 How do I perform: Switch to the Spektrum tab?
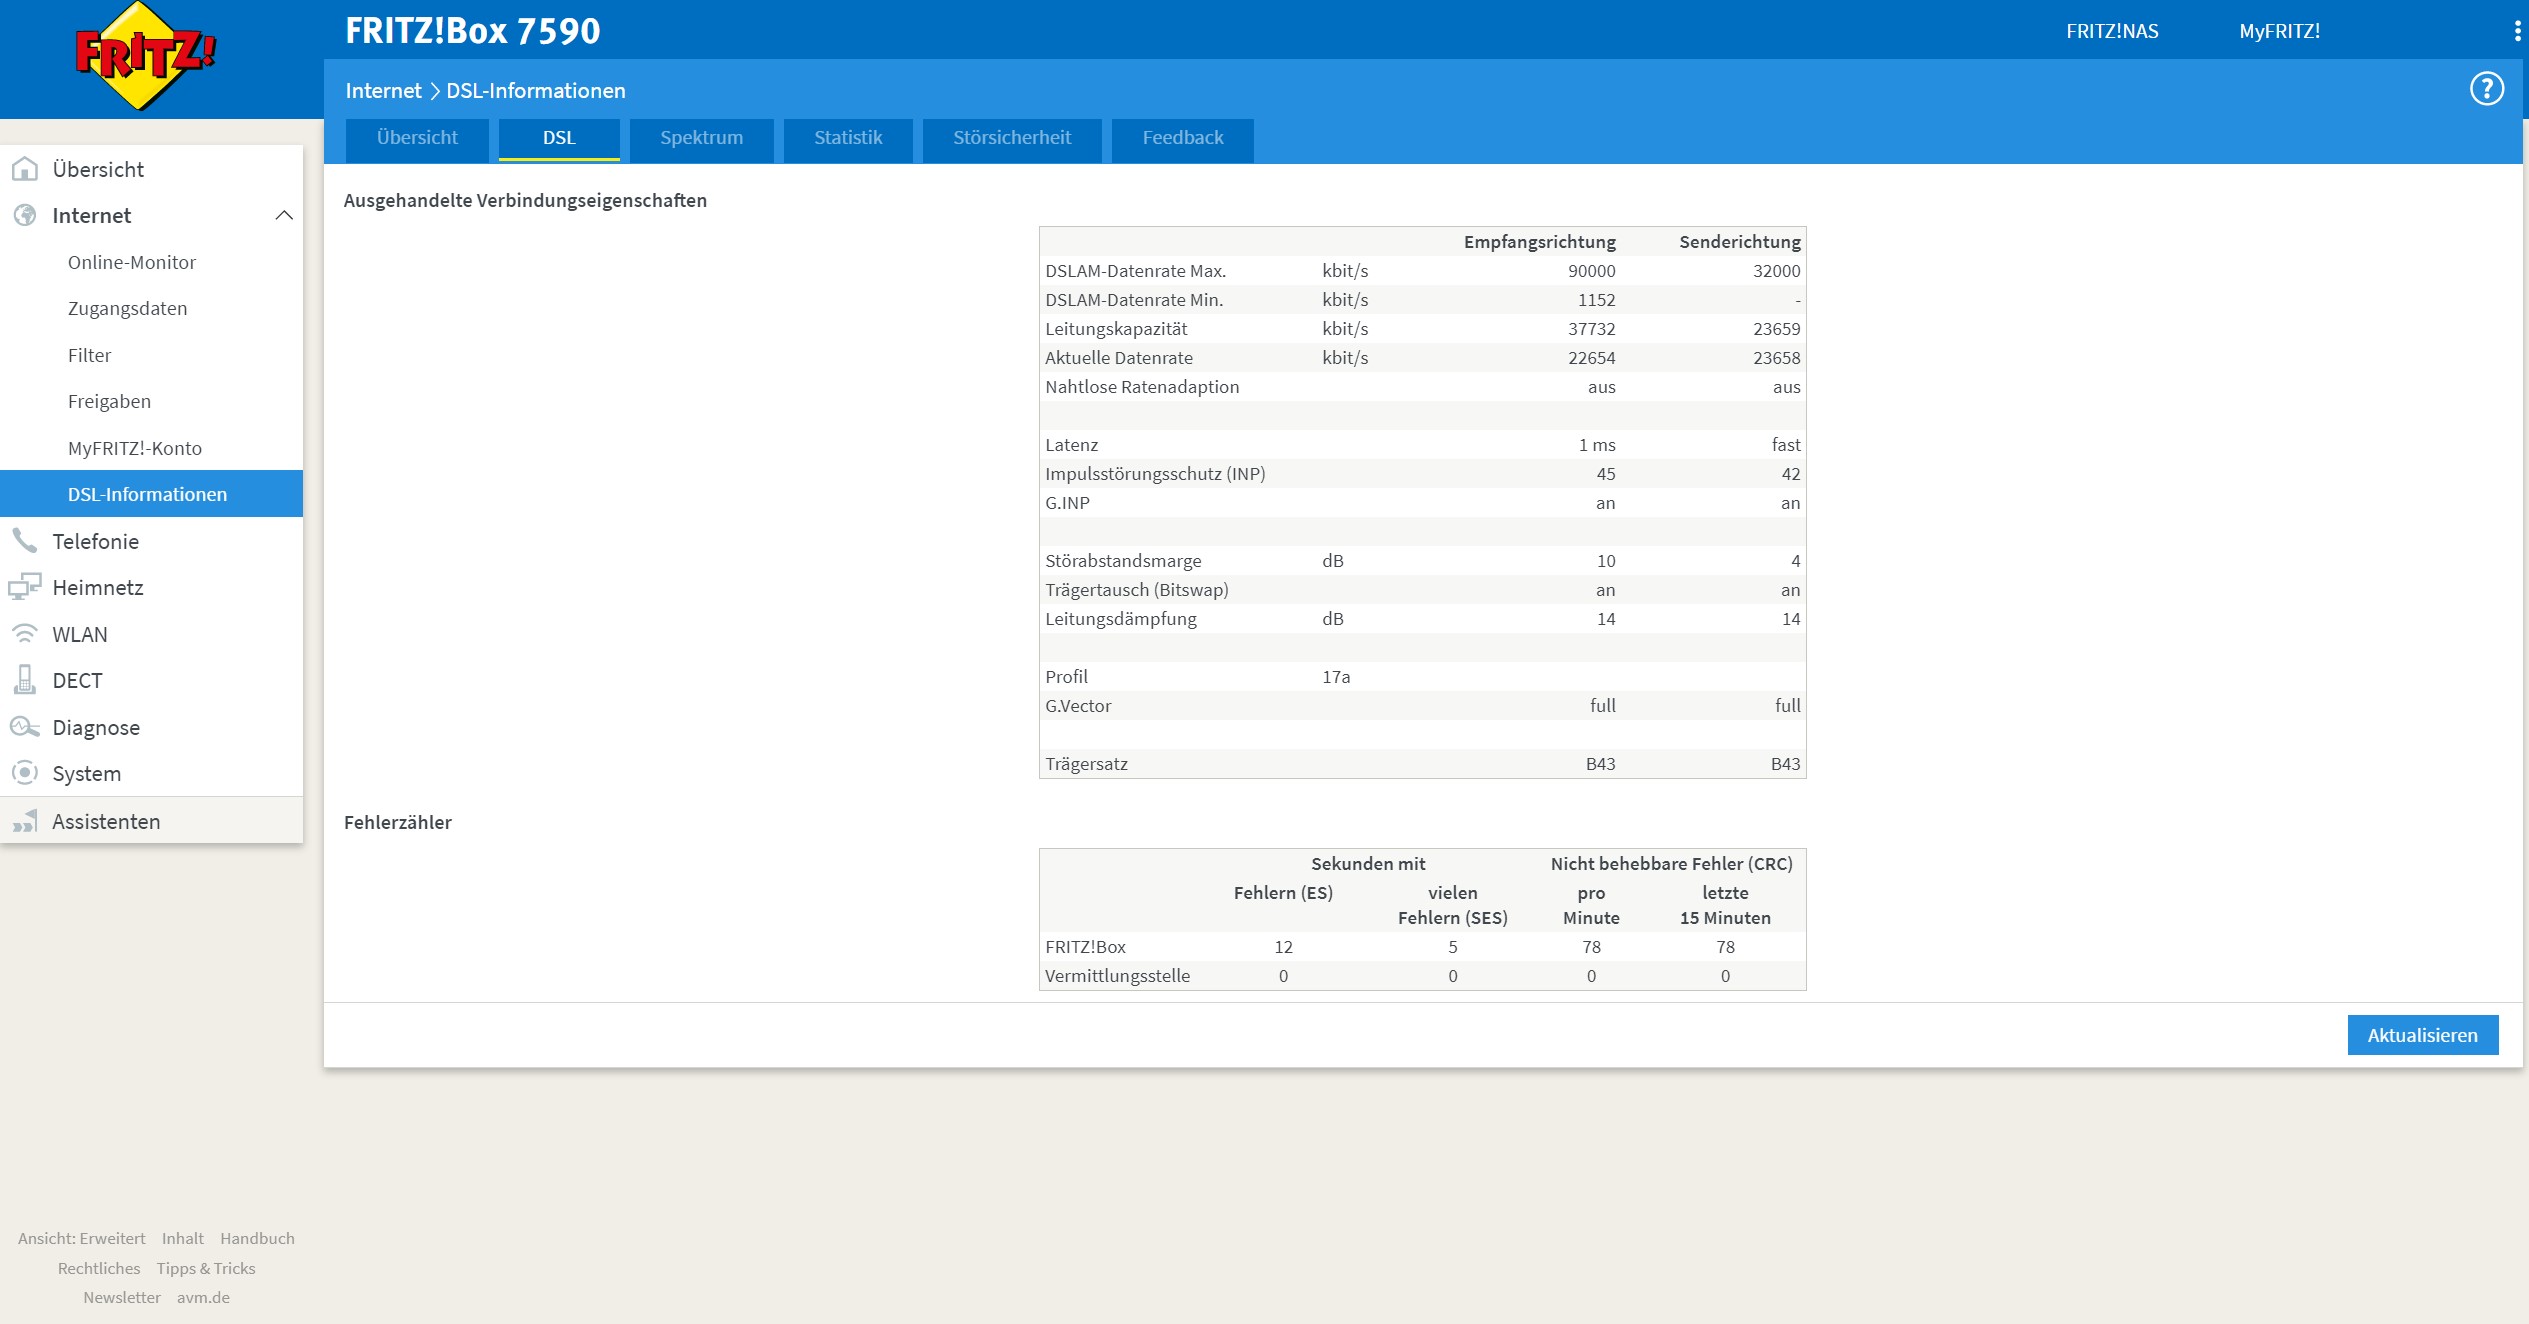(x=701, y=138)
